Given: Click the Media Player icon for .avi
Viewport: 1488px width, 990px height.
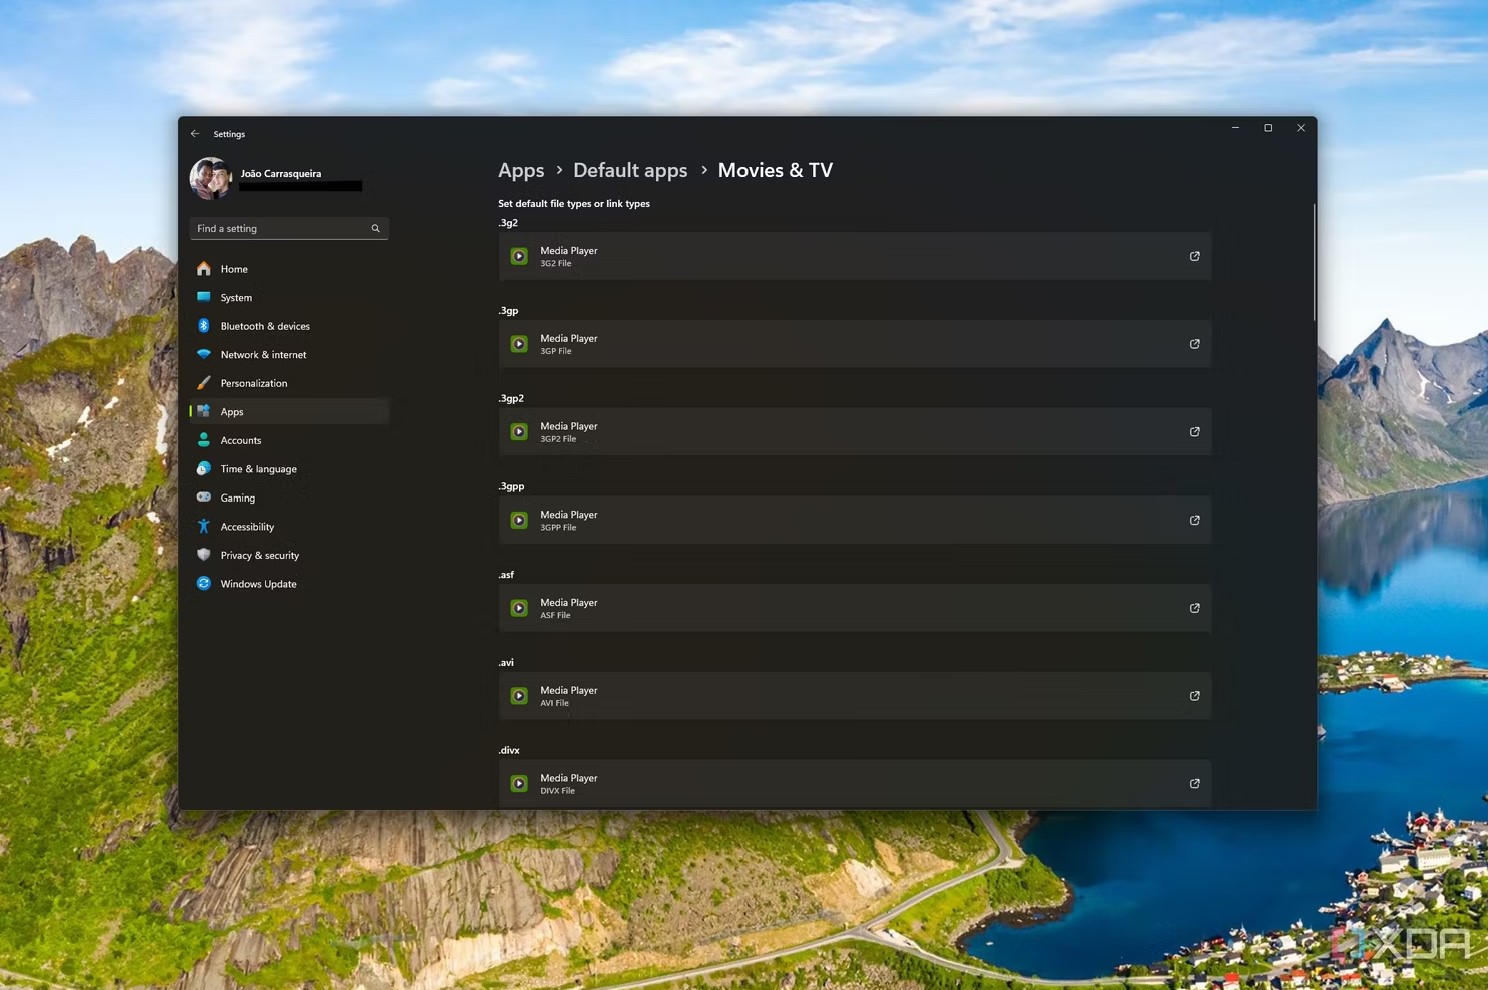Looking at the screenshot, I should pyautogui.click(x=519, y=696).
